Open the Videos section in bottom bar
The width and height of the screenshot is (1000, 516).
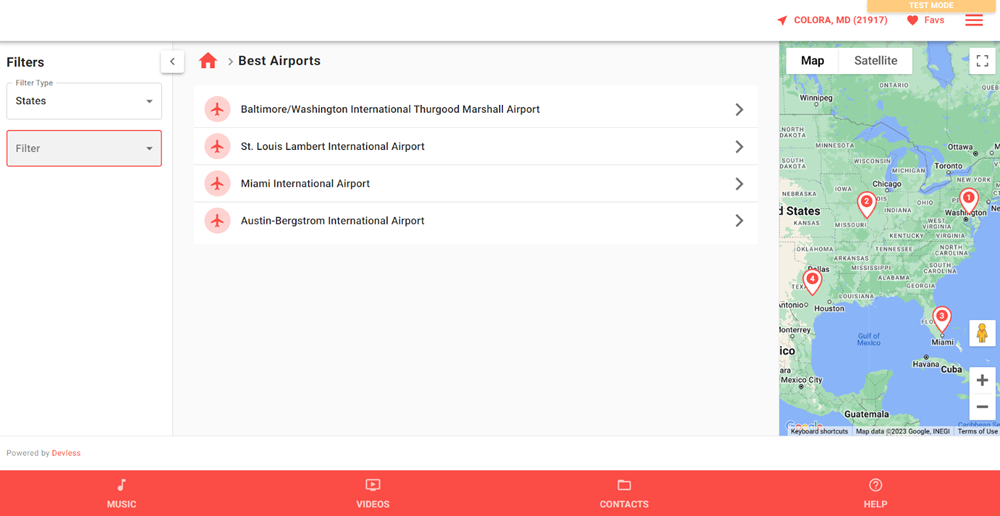373,494
